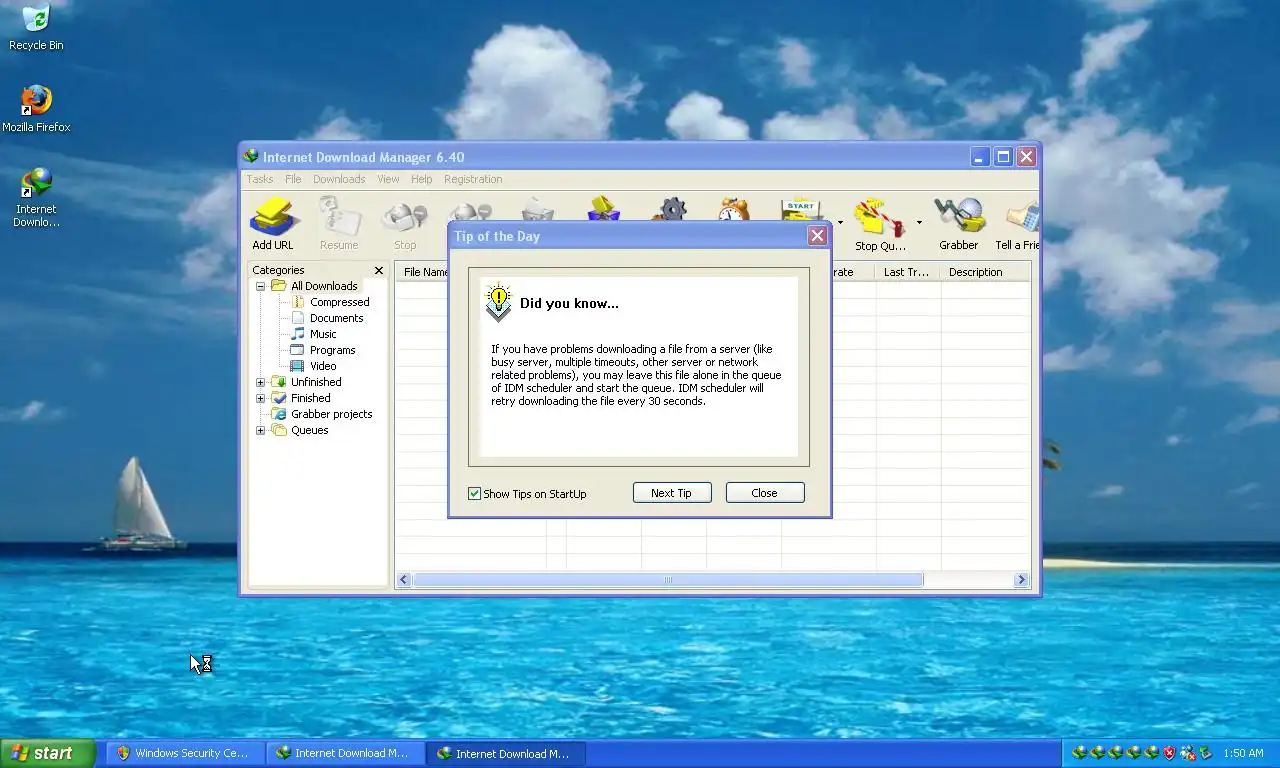This screenshot has height=768, width=1280.
Task: Select the Finished category label
Action: (311, 398)
